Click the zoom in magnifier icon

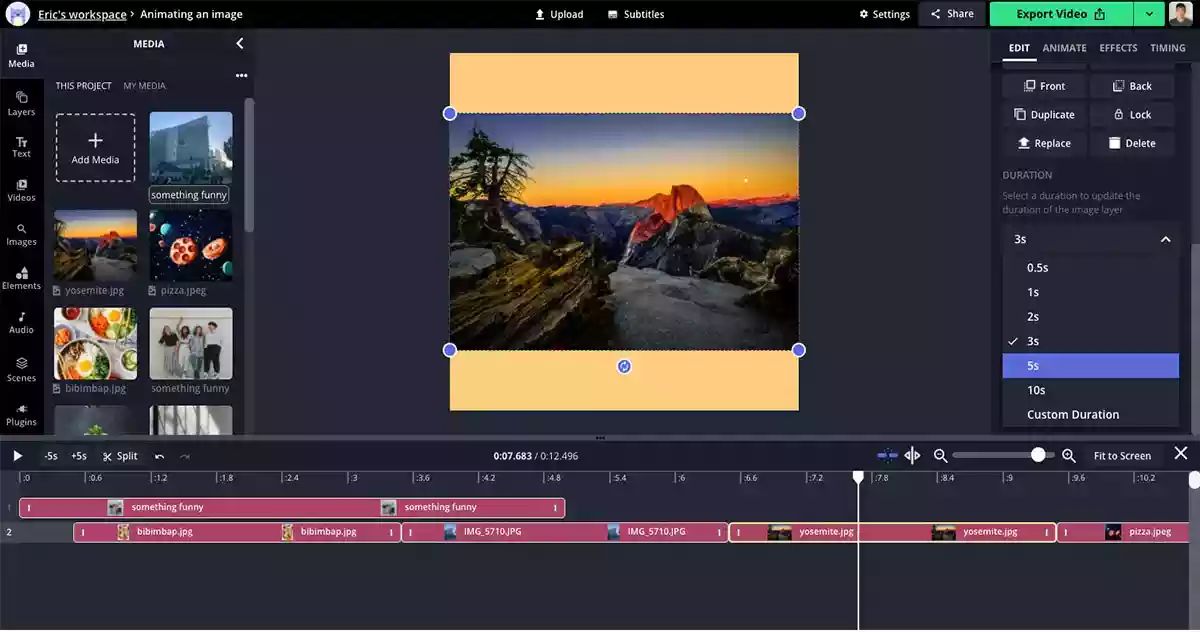coord(1068,456)
